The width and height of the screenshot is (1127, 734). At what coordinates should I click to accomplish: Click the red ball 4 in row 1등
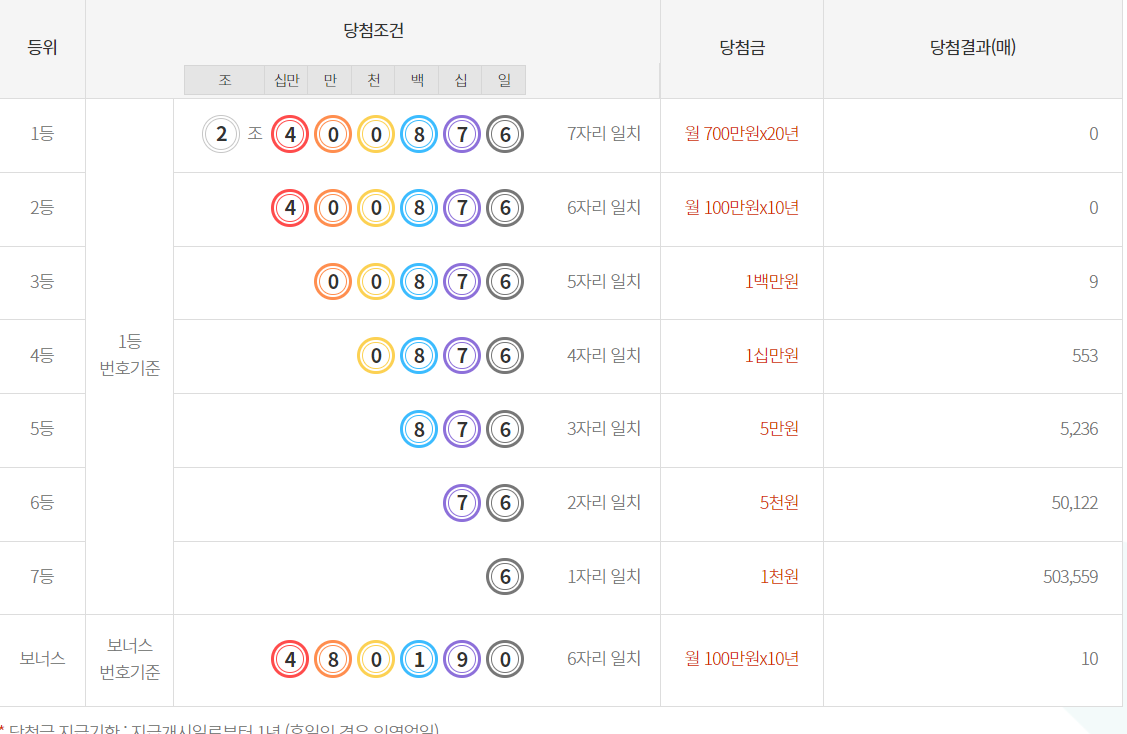289,134
